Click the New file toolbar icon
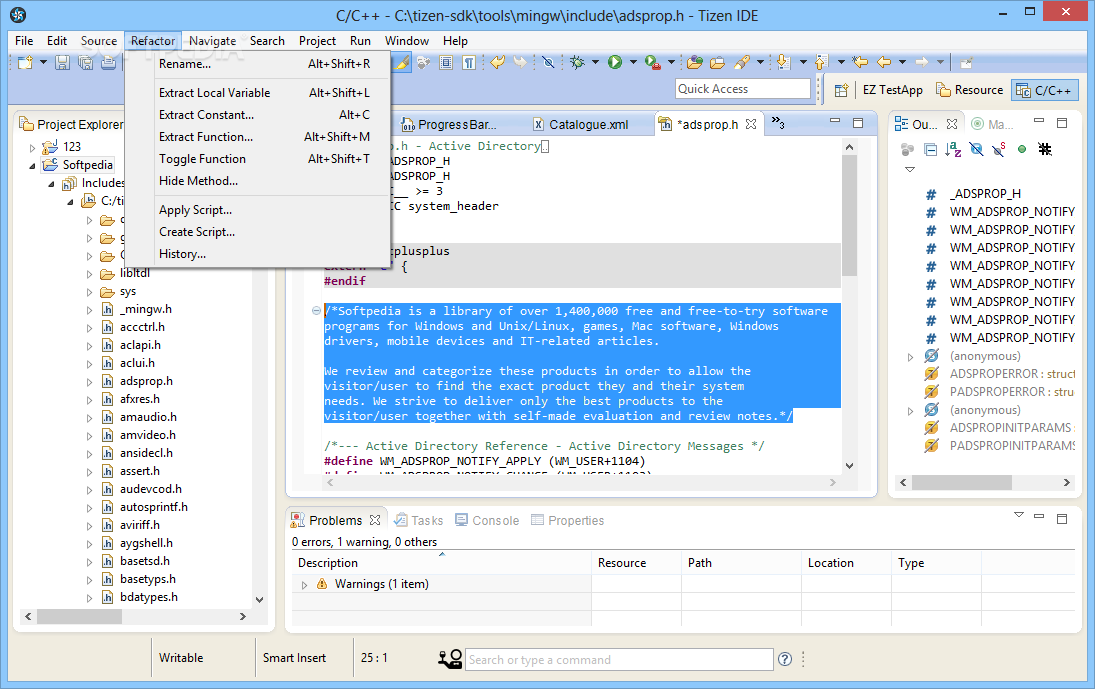The height and width of the screenshot is (689, 1095). point(25,63)
